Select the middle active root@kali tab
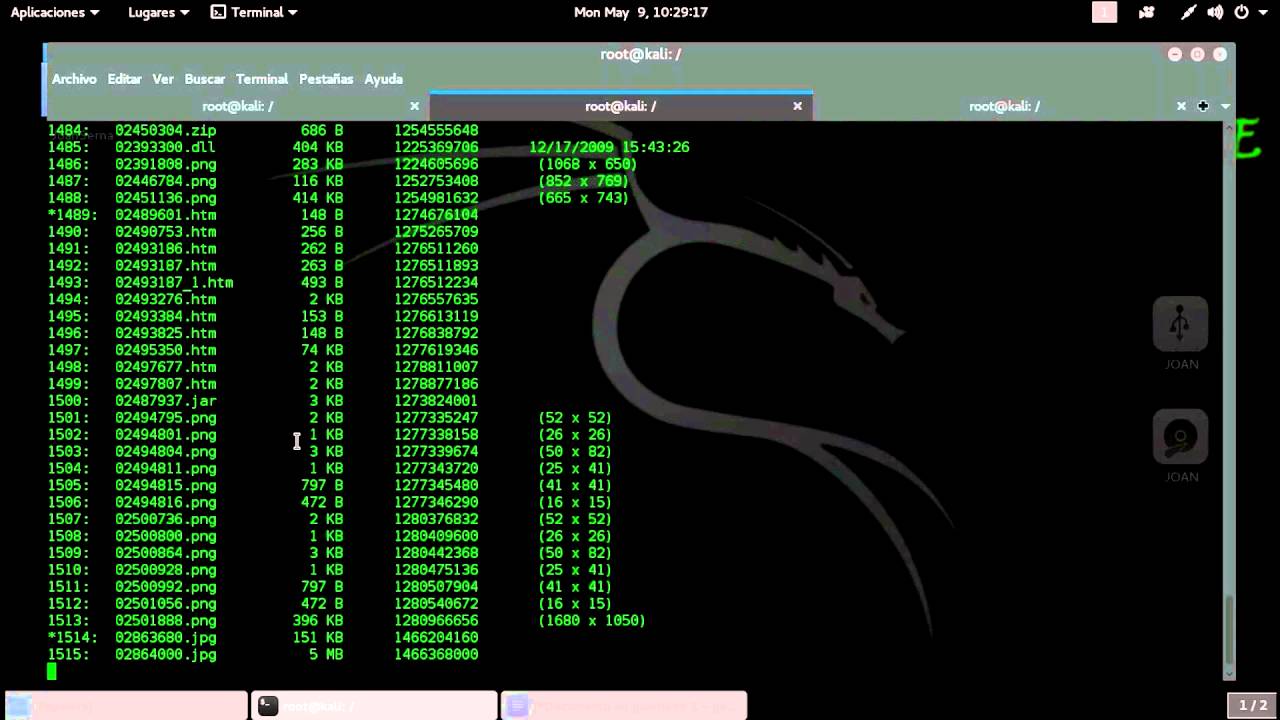 [x=621, y=106]
